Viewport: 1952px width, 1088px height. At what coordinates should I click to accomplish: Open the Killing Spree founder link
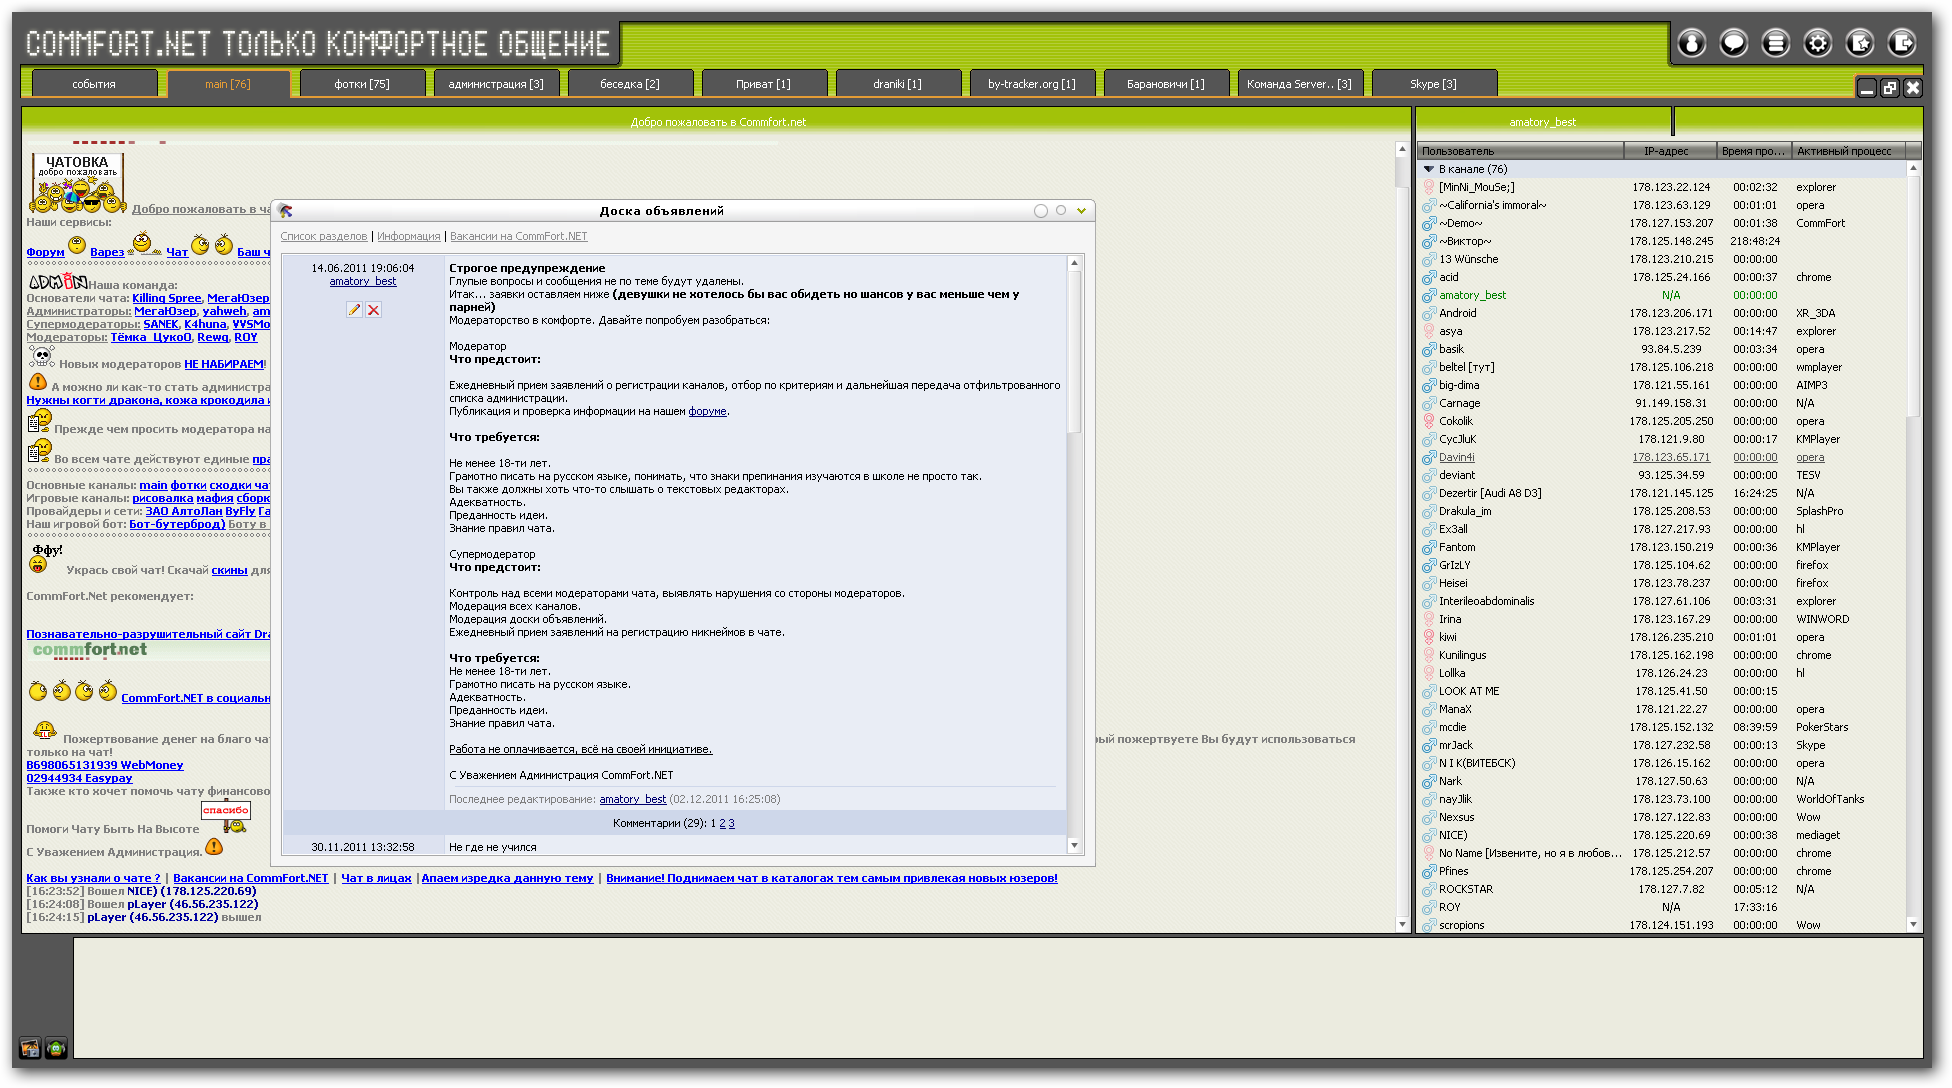pos(167,298)
